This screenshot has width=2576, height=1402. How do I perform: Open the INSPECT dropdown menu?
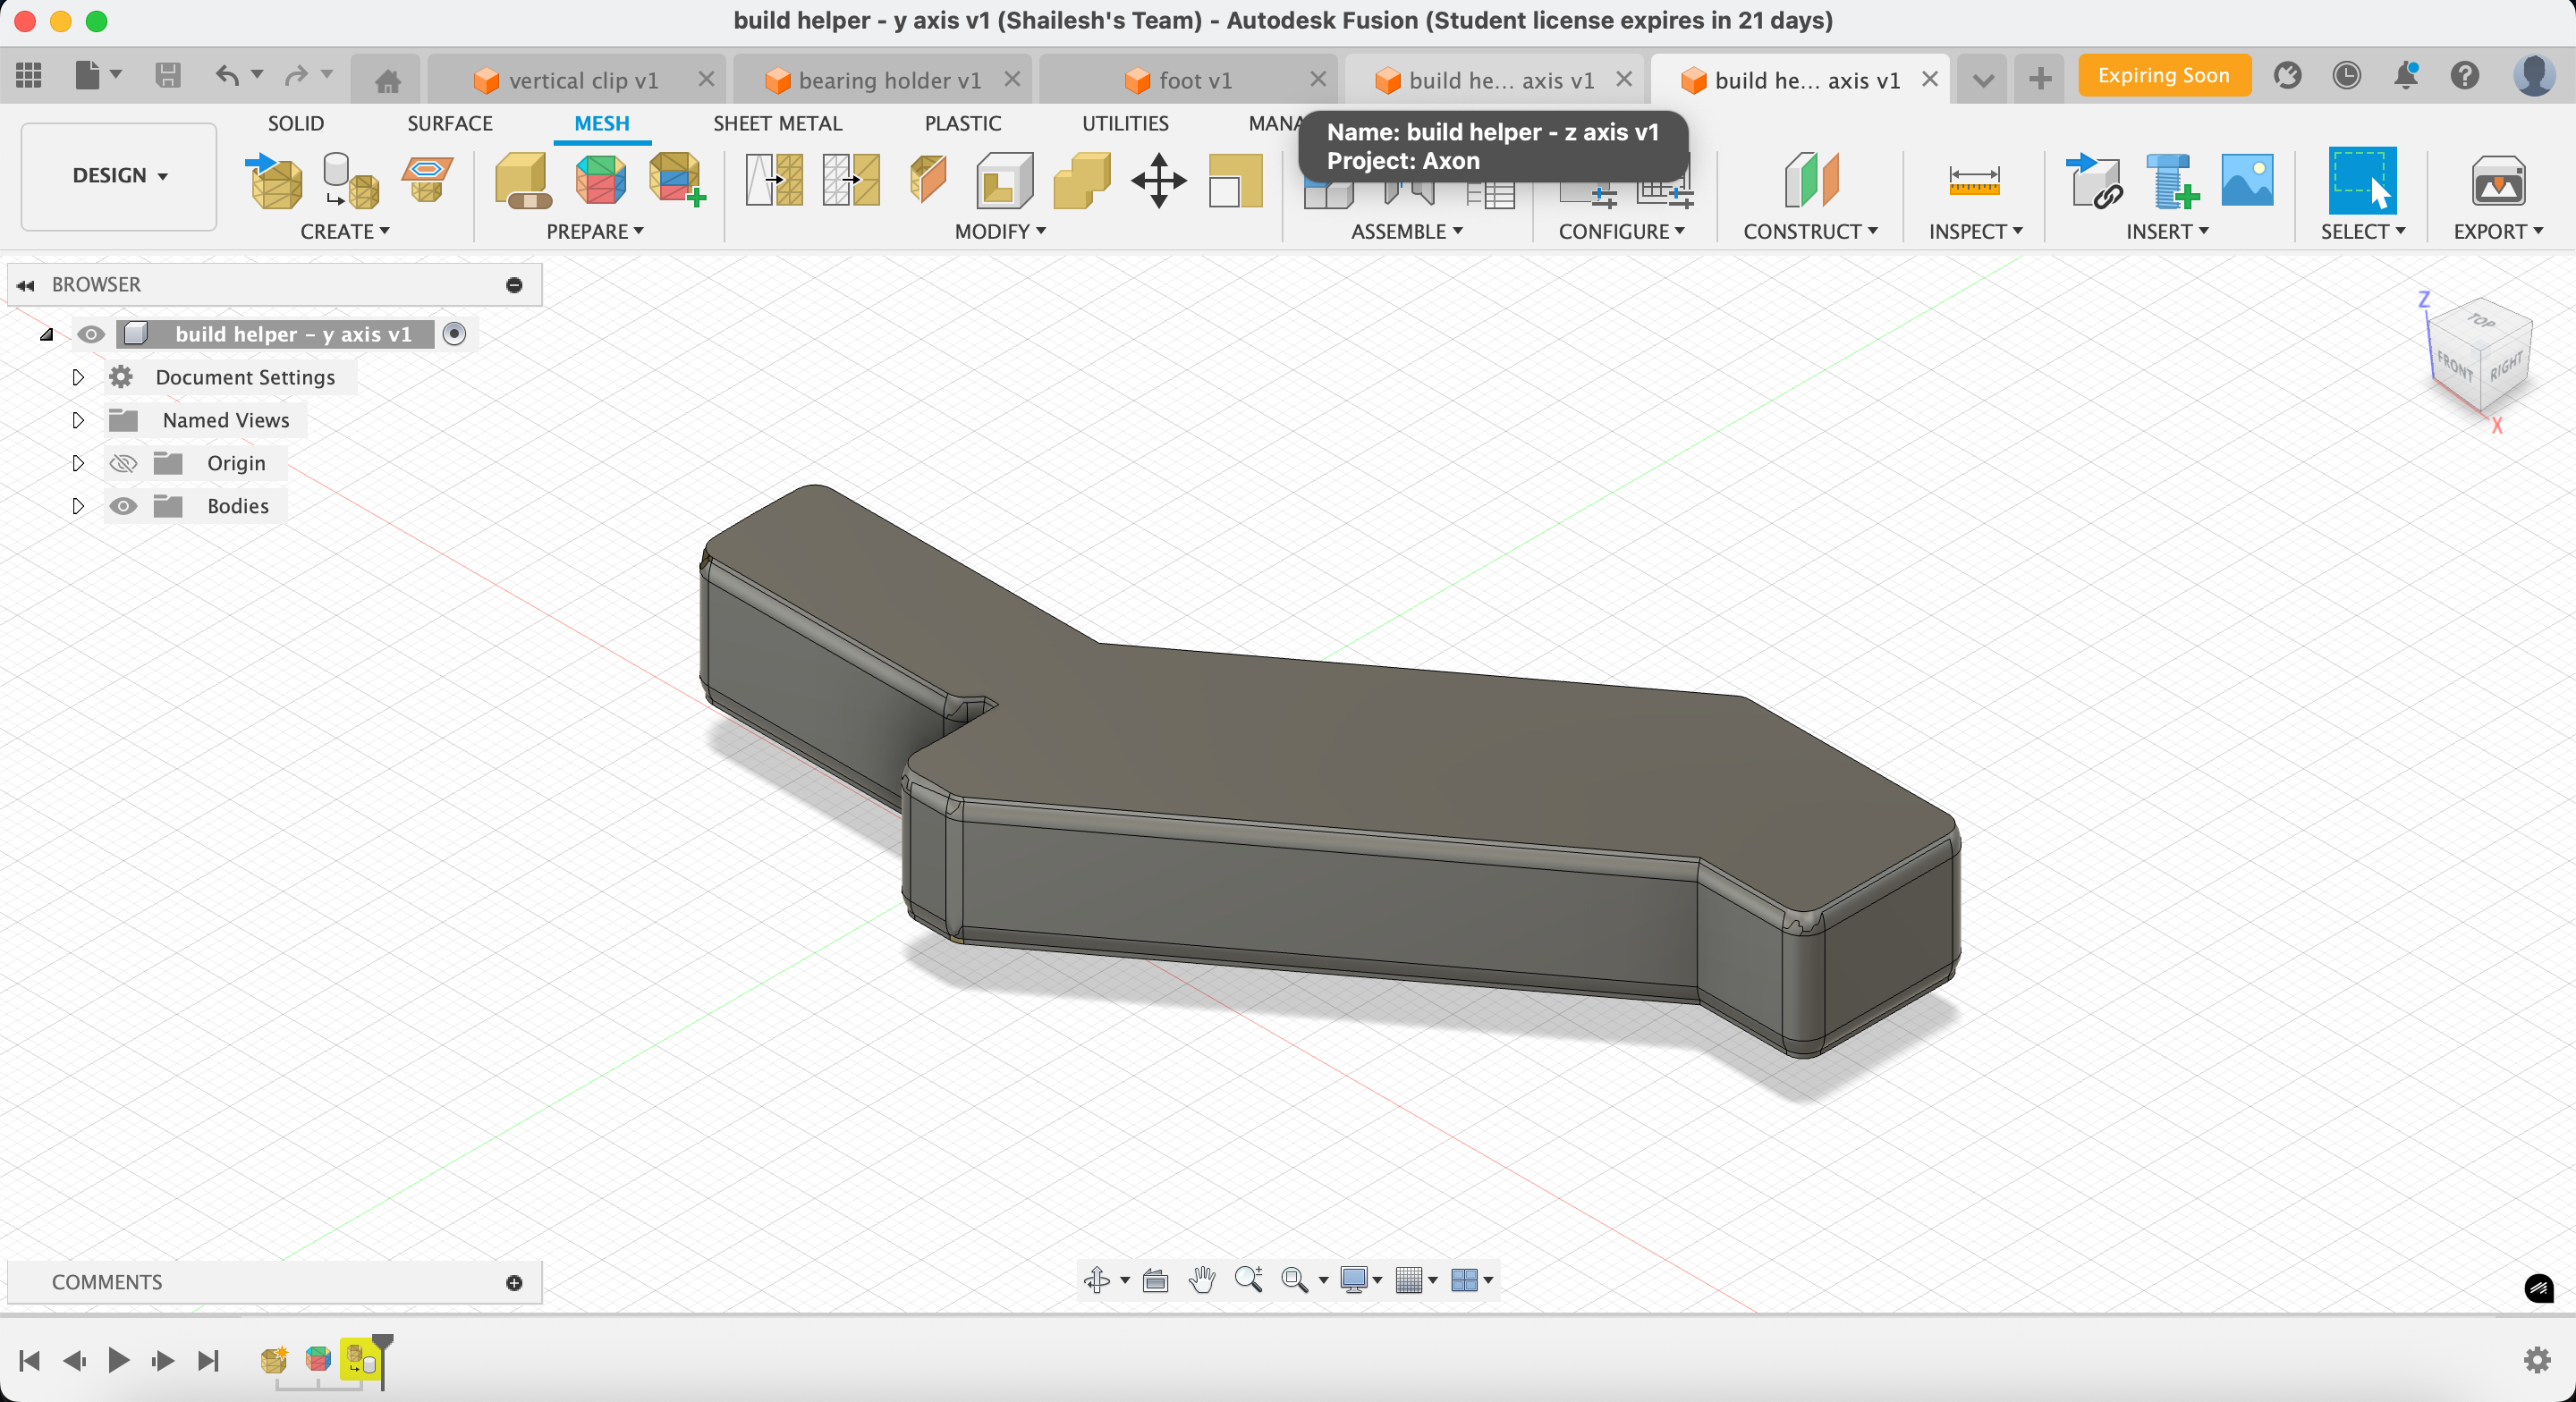click(1975, 231)
